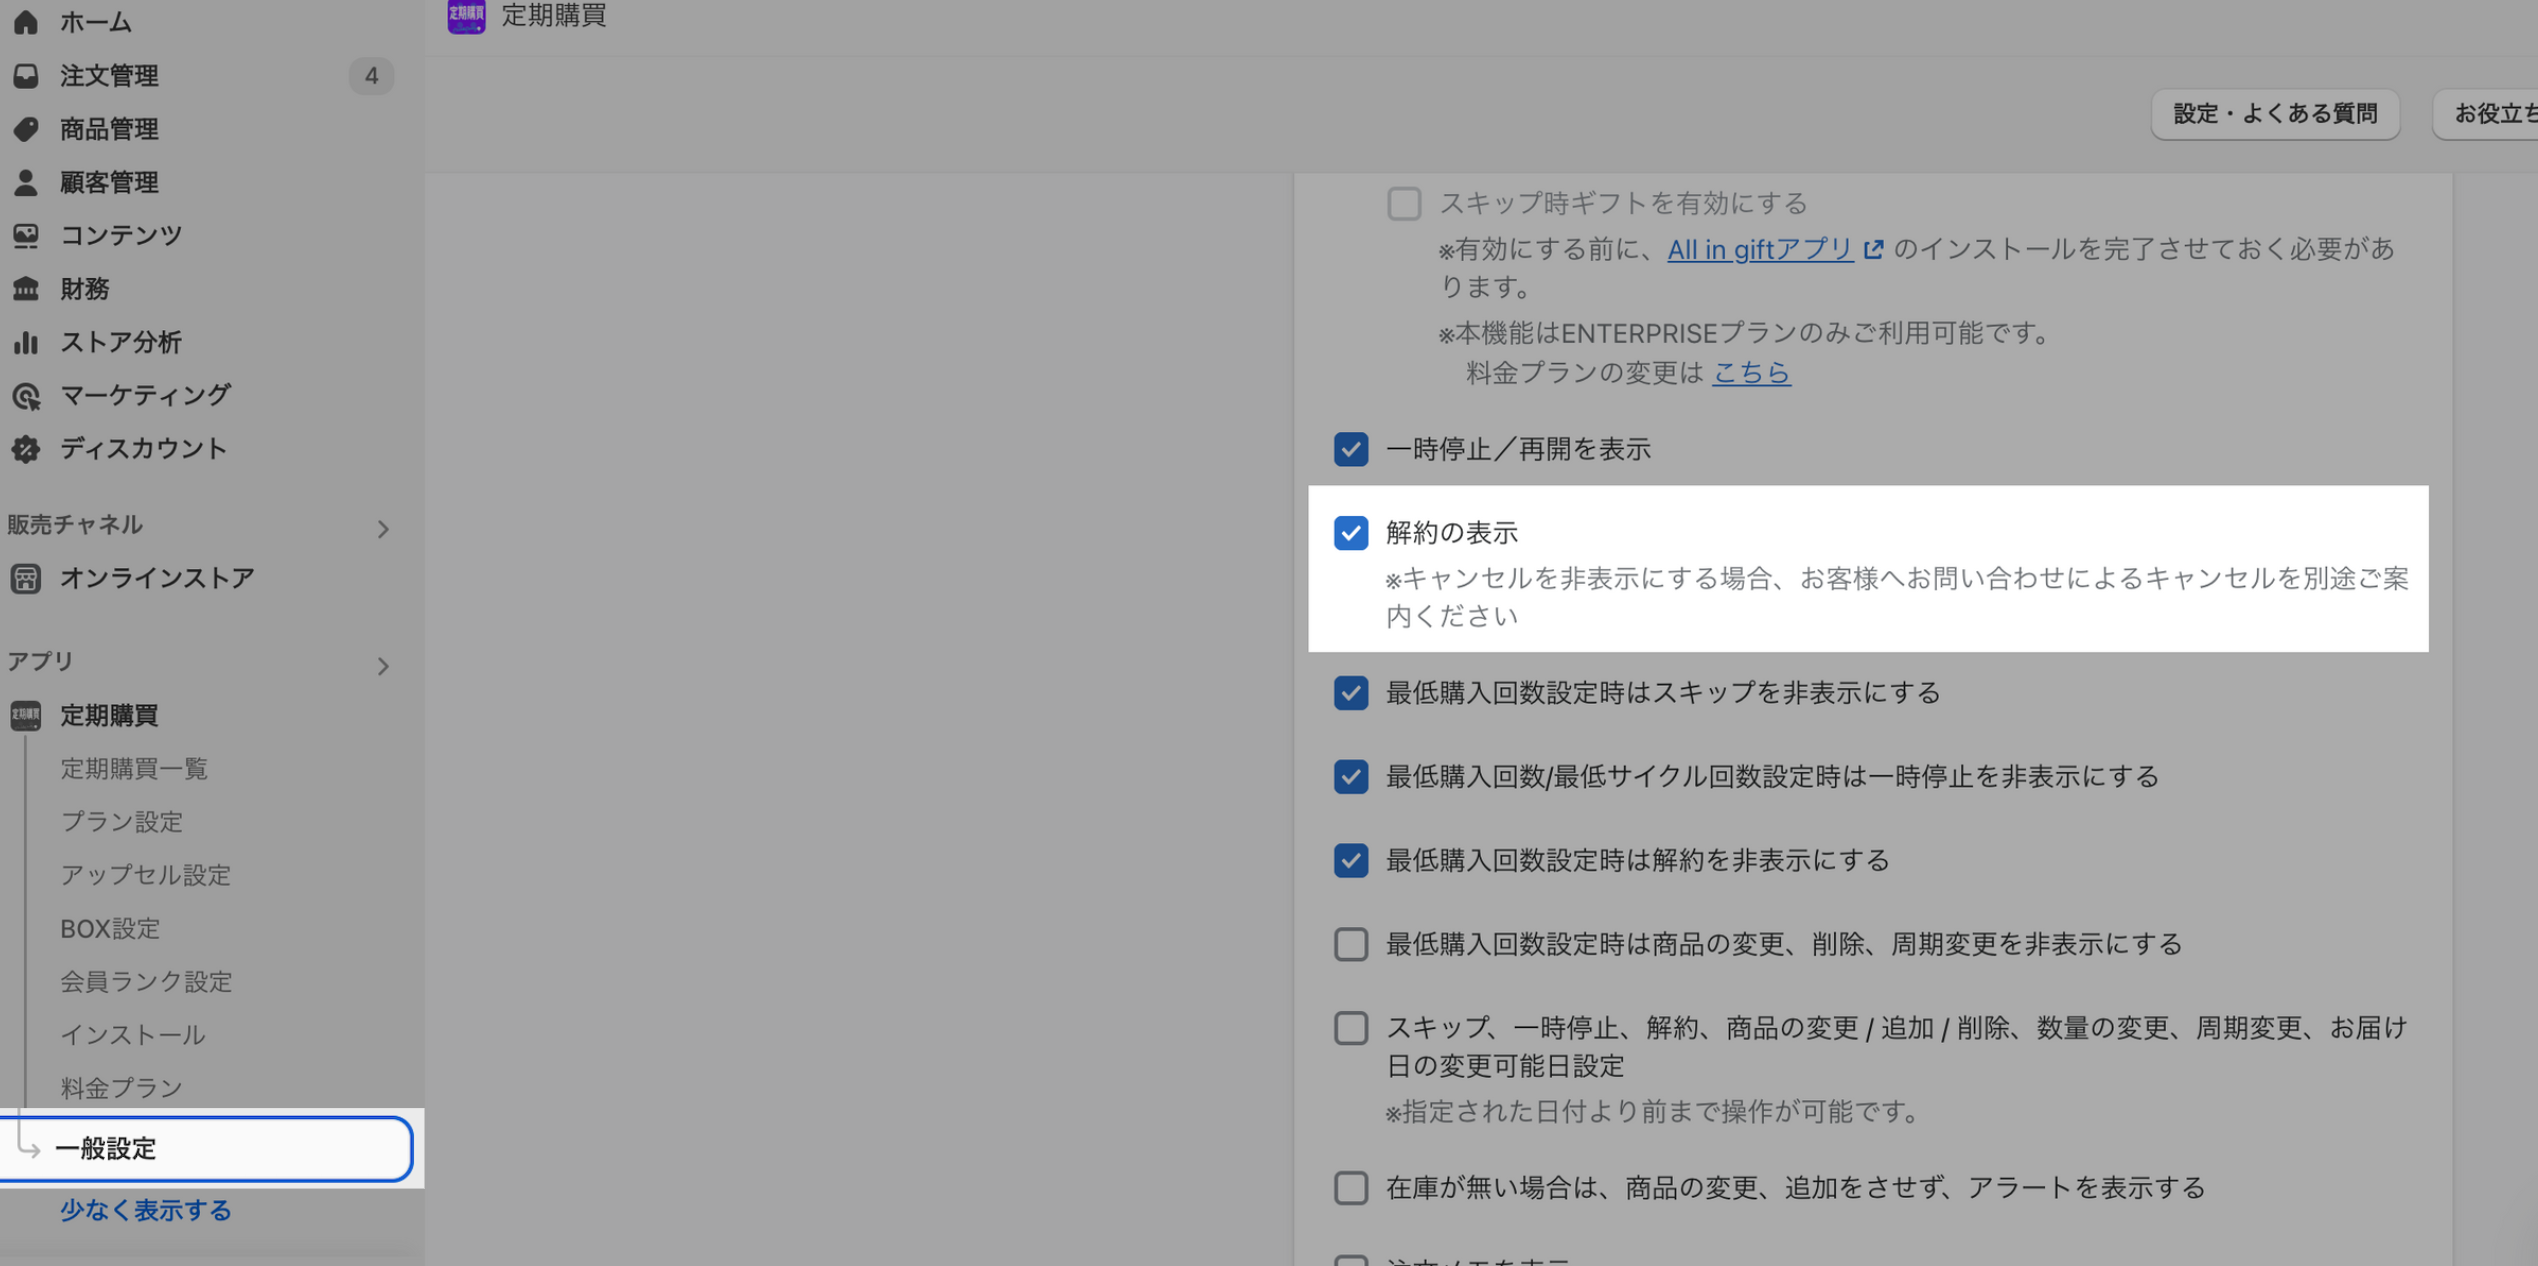Image resolution: width=2538 pixels, height=1266 pixels.
Task: Open the finance (財務) bank icon
Action: click(26, 289)
